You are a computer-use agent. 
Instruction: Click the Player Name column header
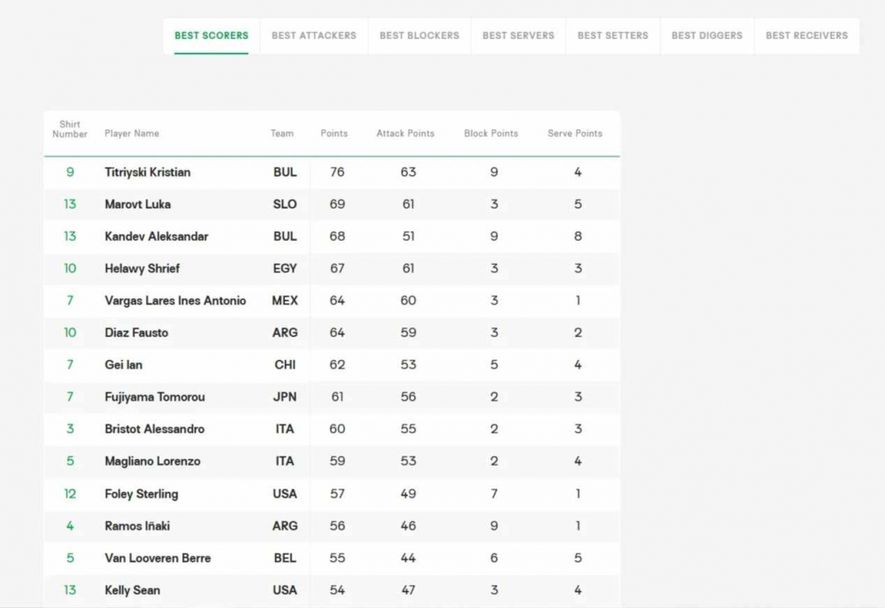132,134
